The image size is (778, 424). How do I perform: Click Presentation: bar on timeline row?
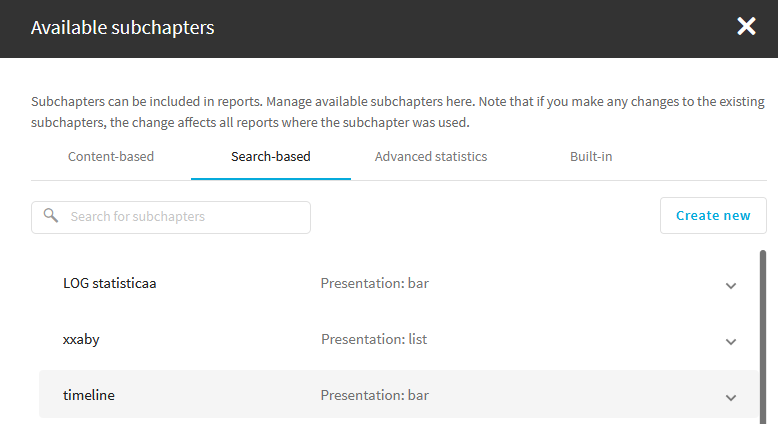point(375,395)
